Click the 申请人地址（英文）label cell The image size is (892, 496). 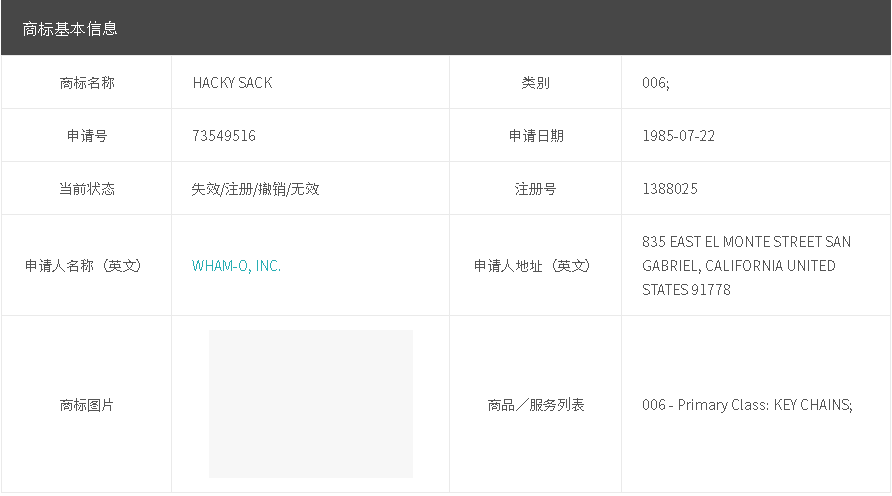pyautogui.click(x=535, y=266)
